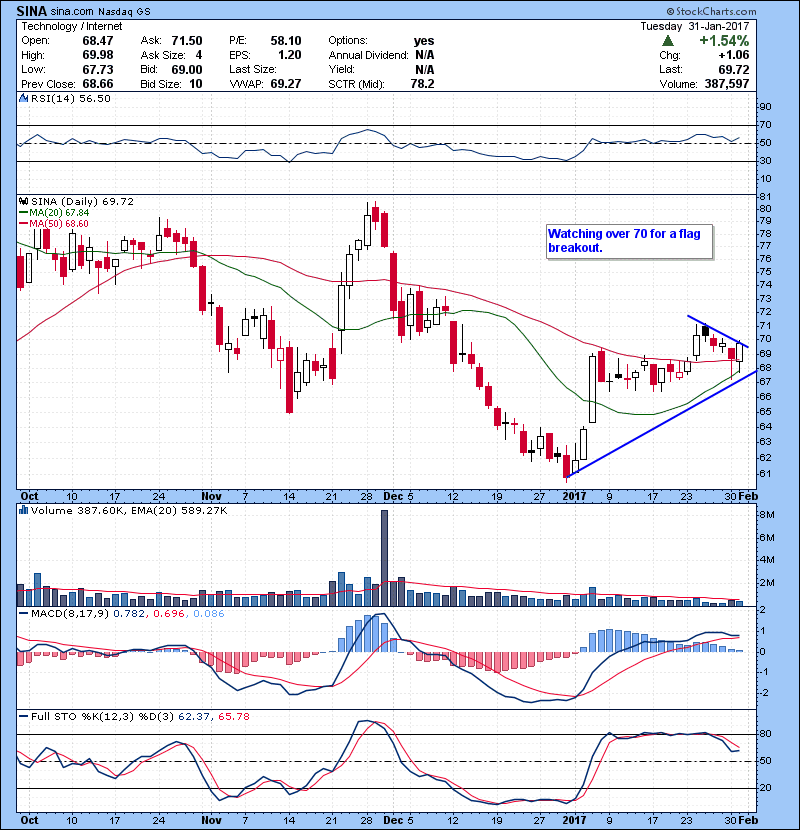The height and width of the screenshot is (830, 800).
Task: Select the SCTR (Mid) value 78.2
Action: [x=423, y=84]
